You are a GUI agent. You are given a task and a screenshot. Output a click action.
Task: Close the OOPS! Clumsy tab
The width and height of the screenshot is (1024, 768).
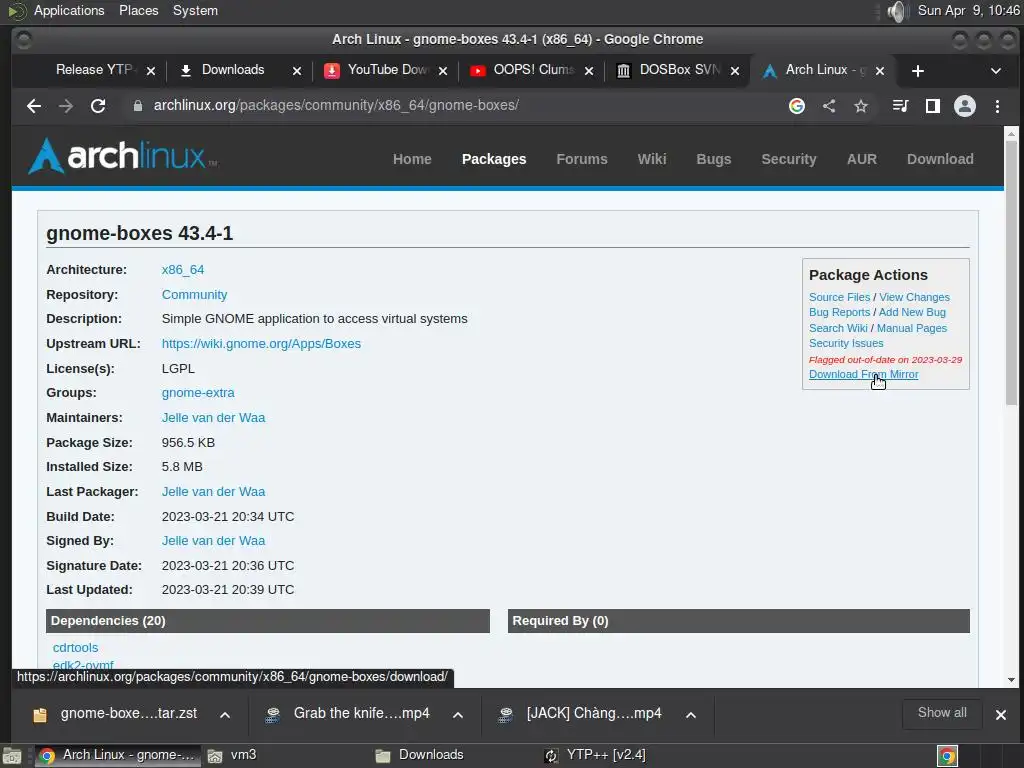[589, 71]
